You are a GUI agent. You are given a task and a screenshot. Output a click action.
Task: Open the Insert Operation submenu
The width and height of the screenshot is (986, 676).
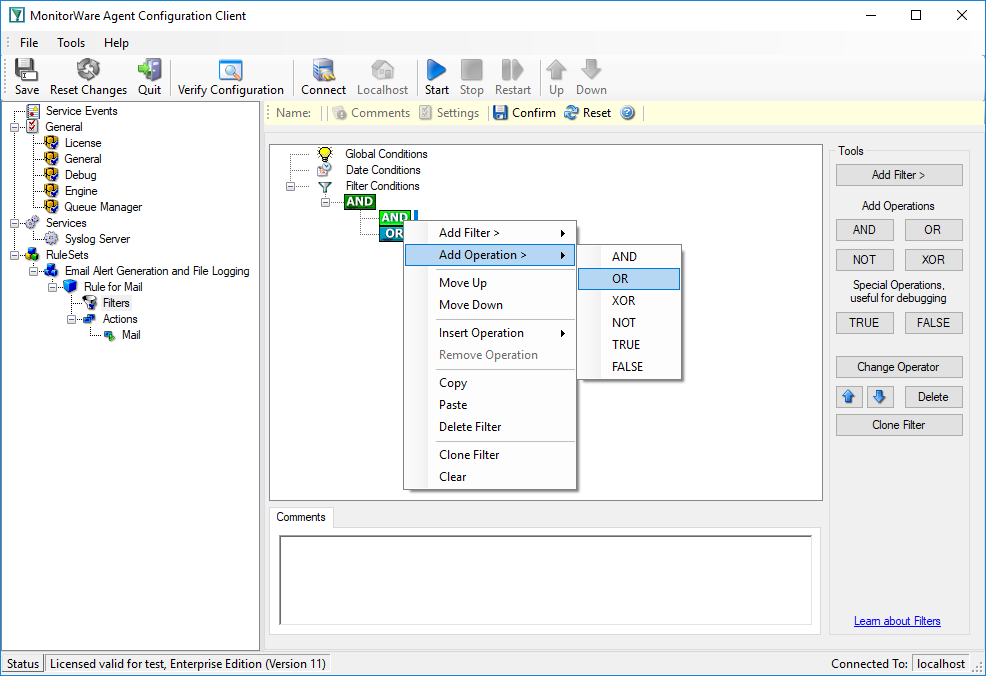(490, 333)
